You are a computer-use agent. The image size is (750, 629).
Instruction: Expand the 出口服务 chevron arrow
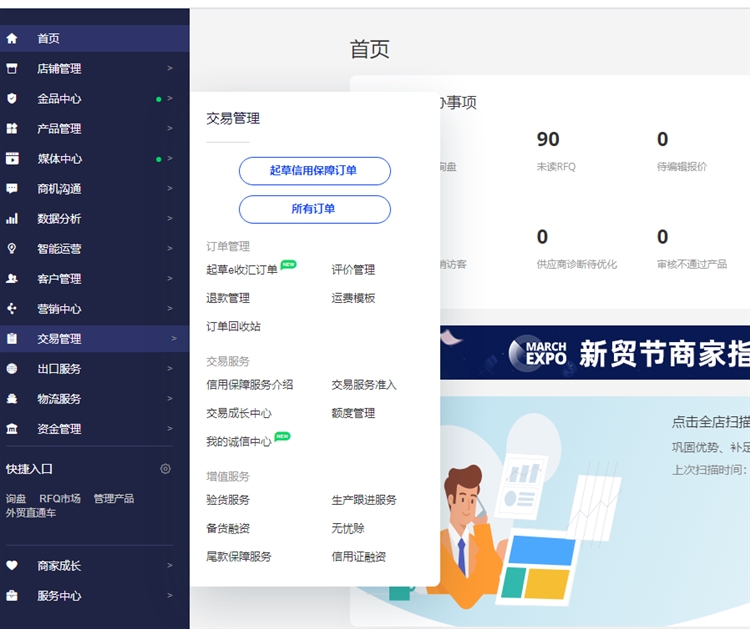pyautogui.click(x=170, y=369)
